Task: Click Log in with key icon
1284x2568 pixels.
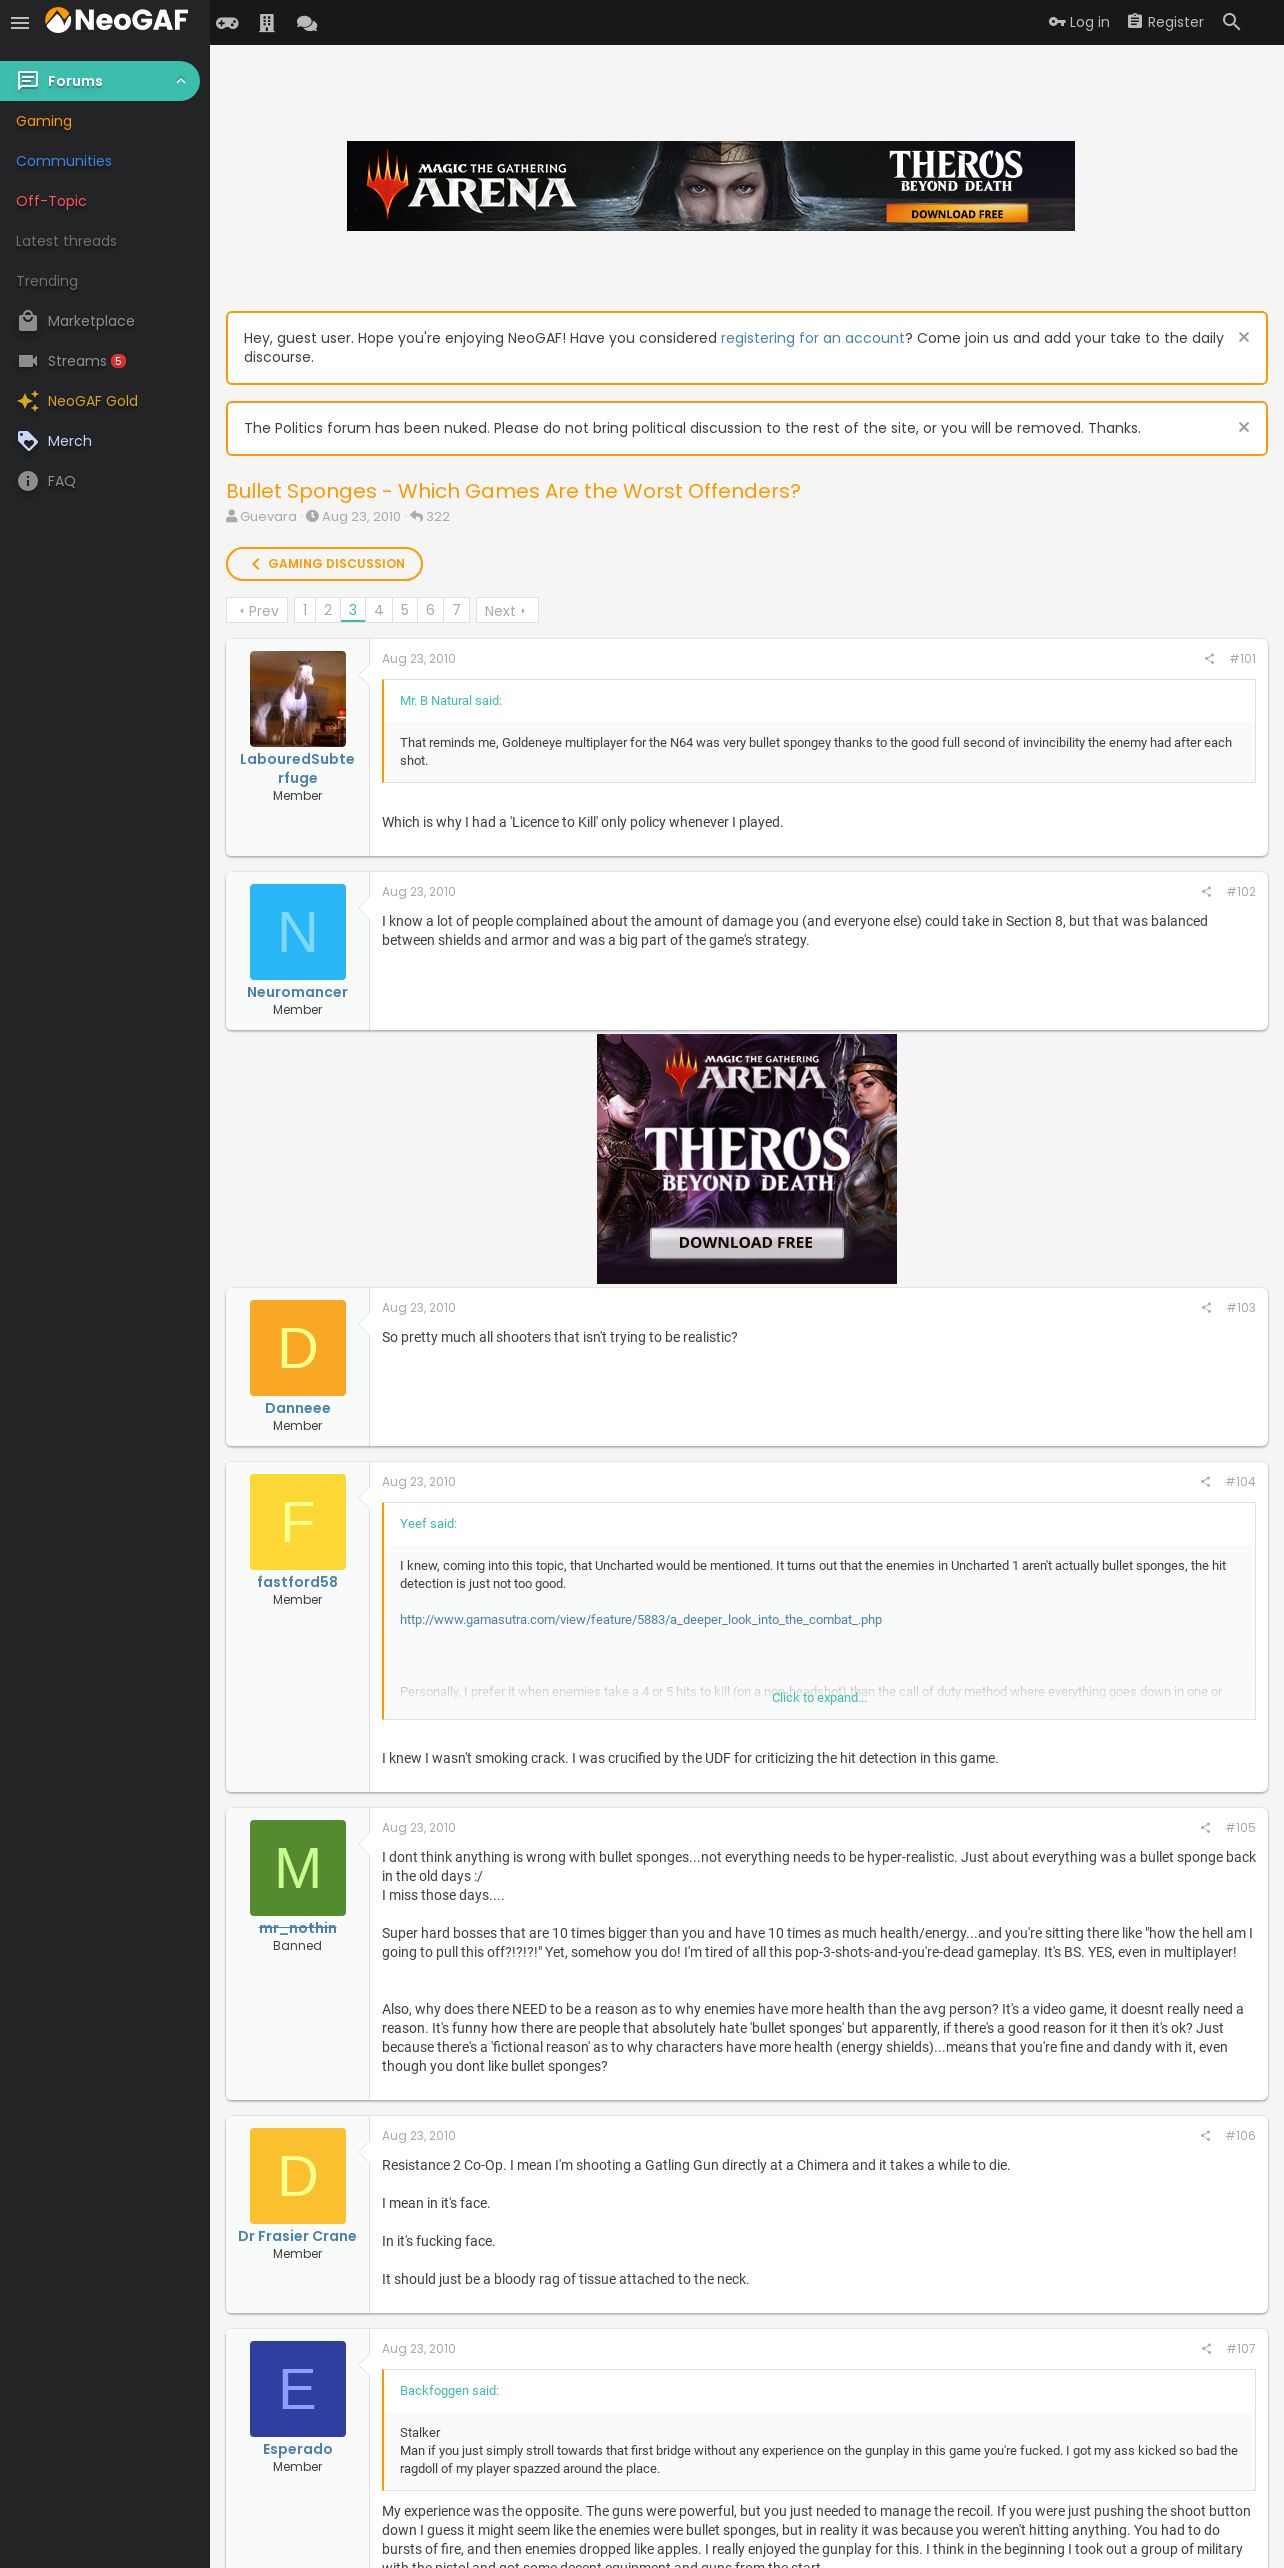Action: click(x=1079, y=22)
